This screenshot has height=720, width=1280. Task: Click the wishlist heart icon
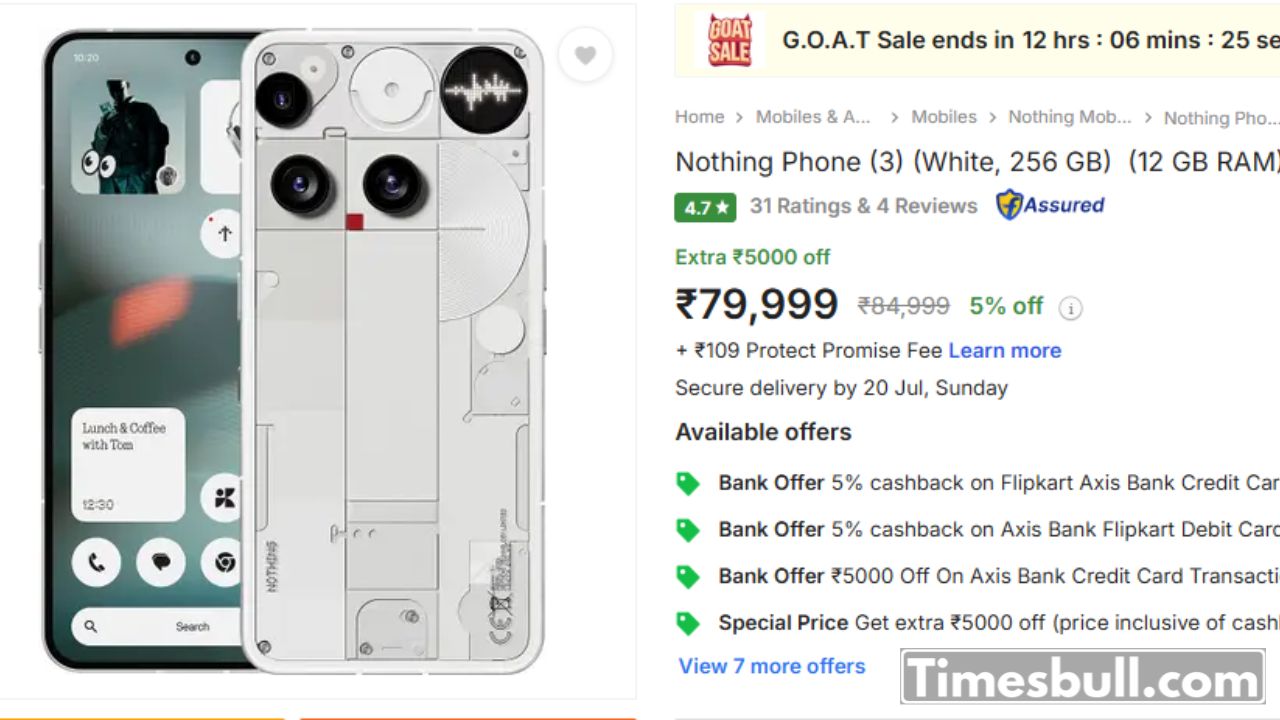click(585, 56)
